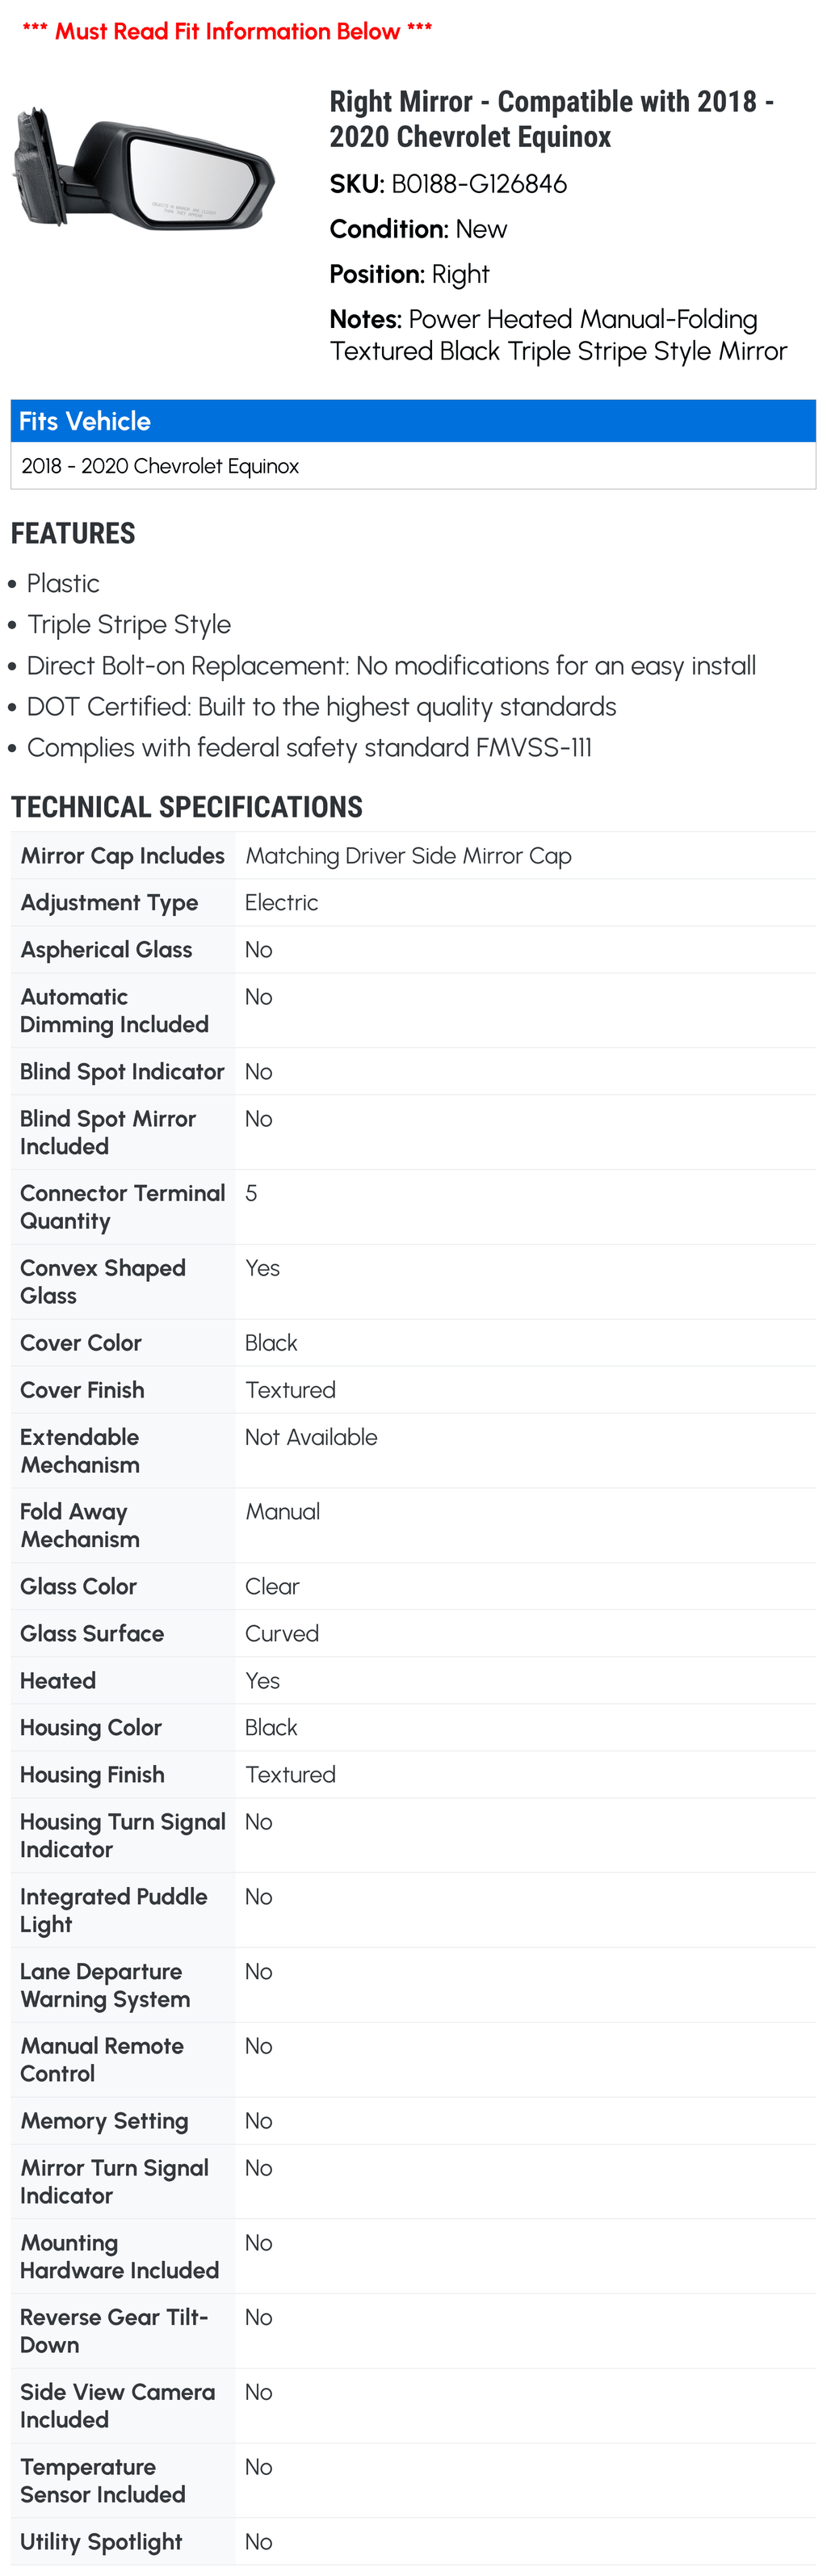This screenshot has height=2576, width=827.
Task: Click the Cover Finish Textured value
Action: click(290, 1390)
